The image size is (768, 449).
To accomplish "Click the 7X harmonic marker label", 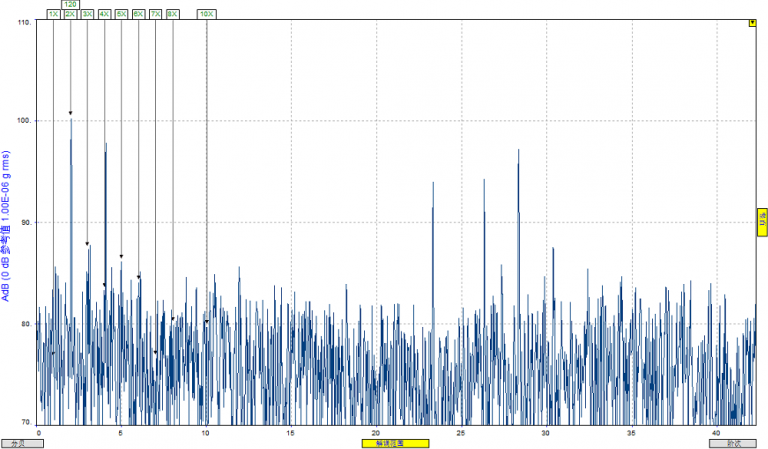I will coord(155,14).
